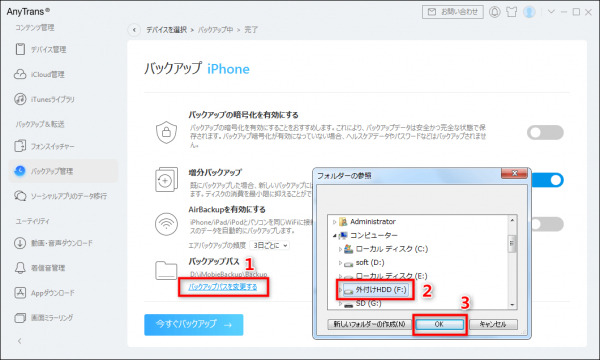Toggle AirBackup switch
Image resolution: width=600 pixels, height=360 pixels.
click(x=547, y=224)
